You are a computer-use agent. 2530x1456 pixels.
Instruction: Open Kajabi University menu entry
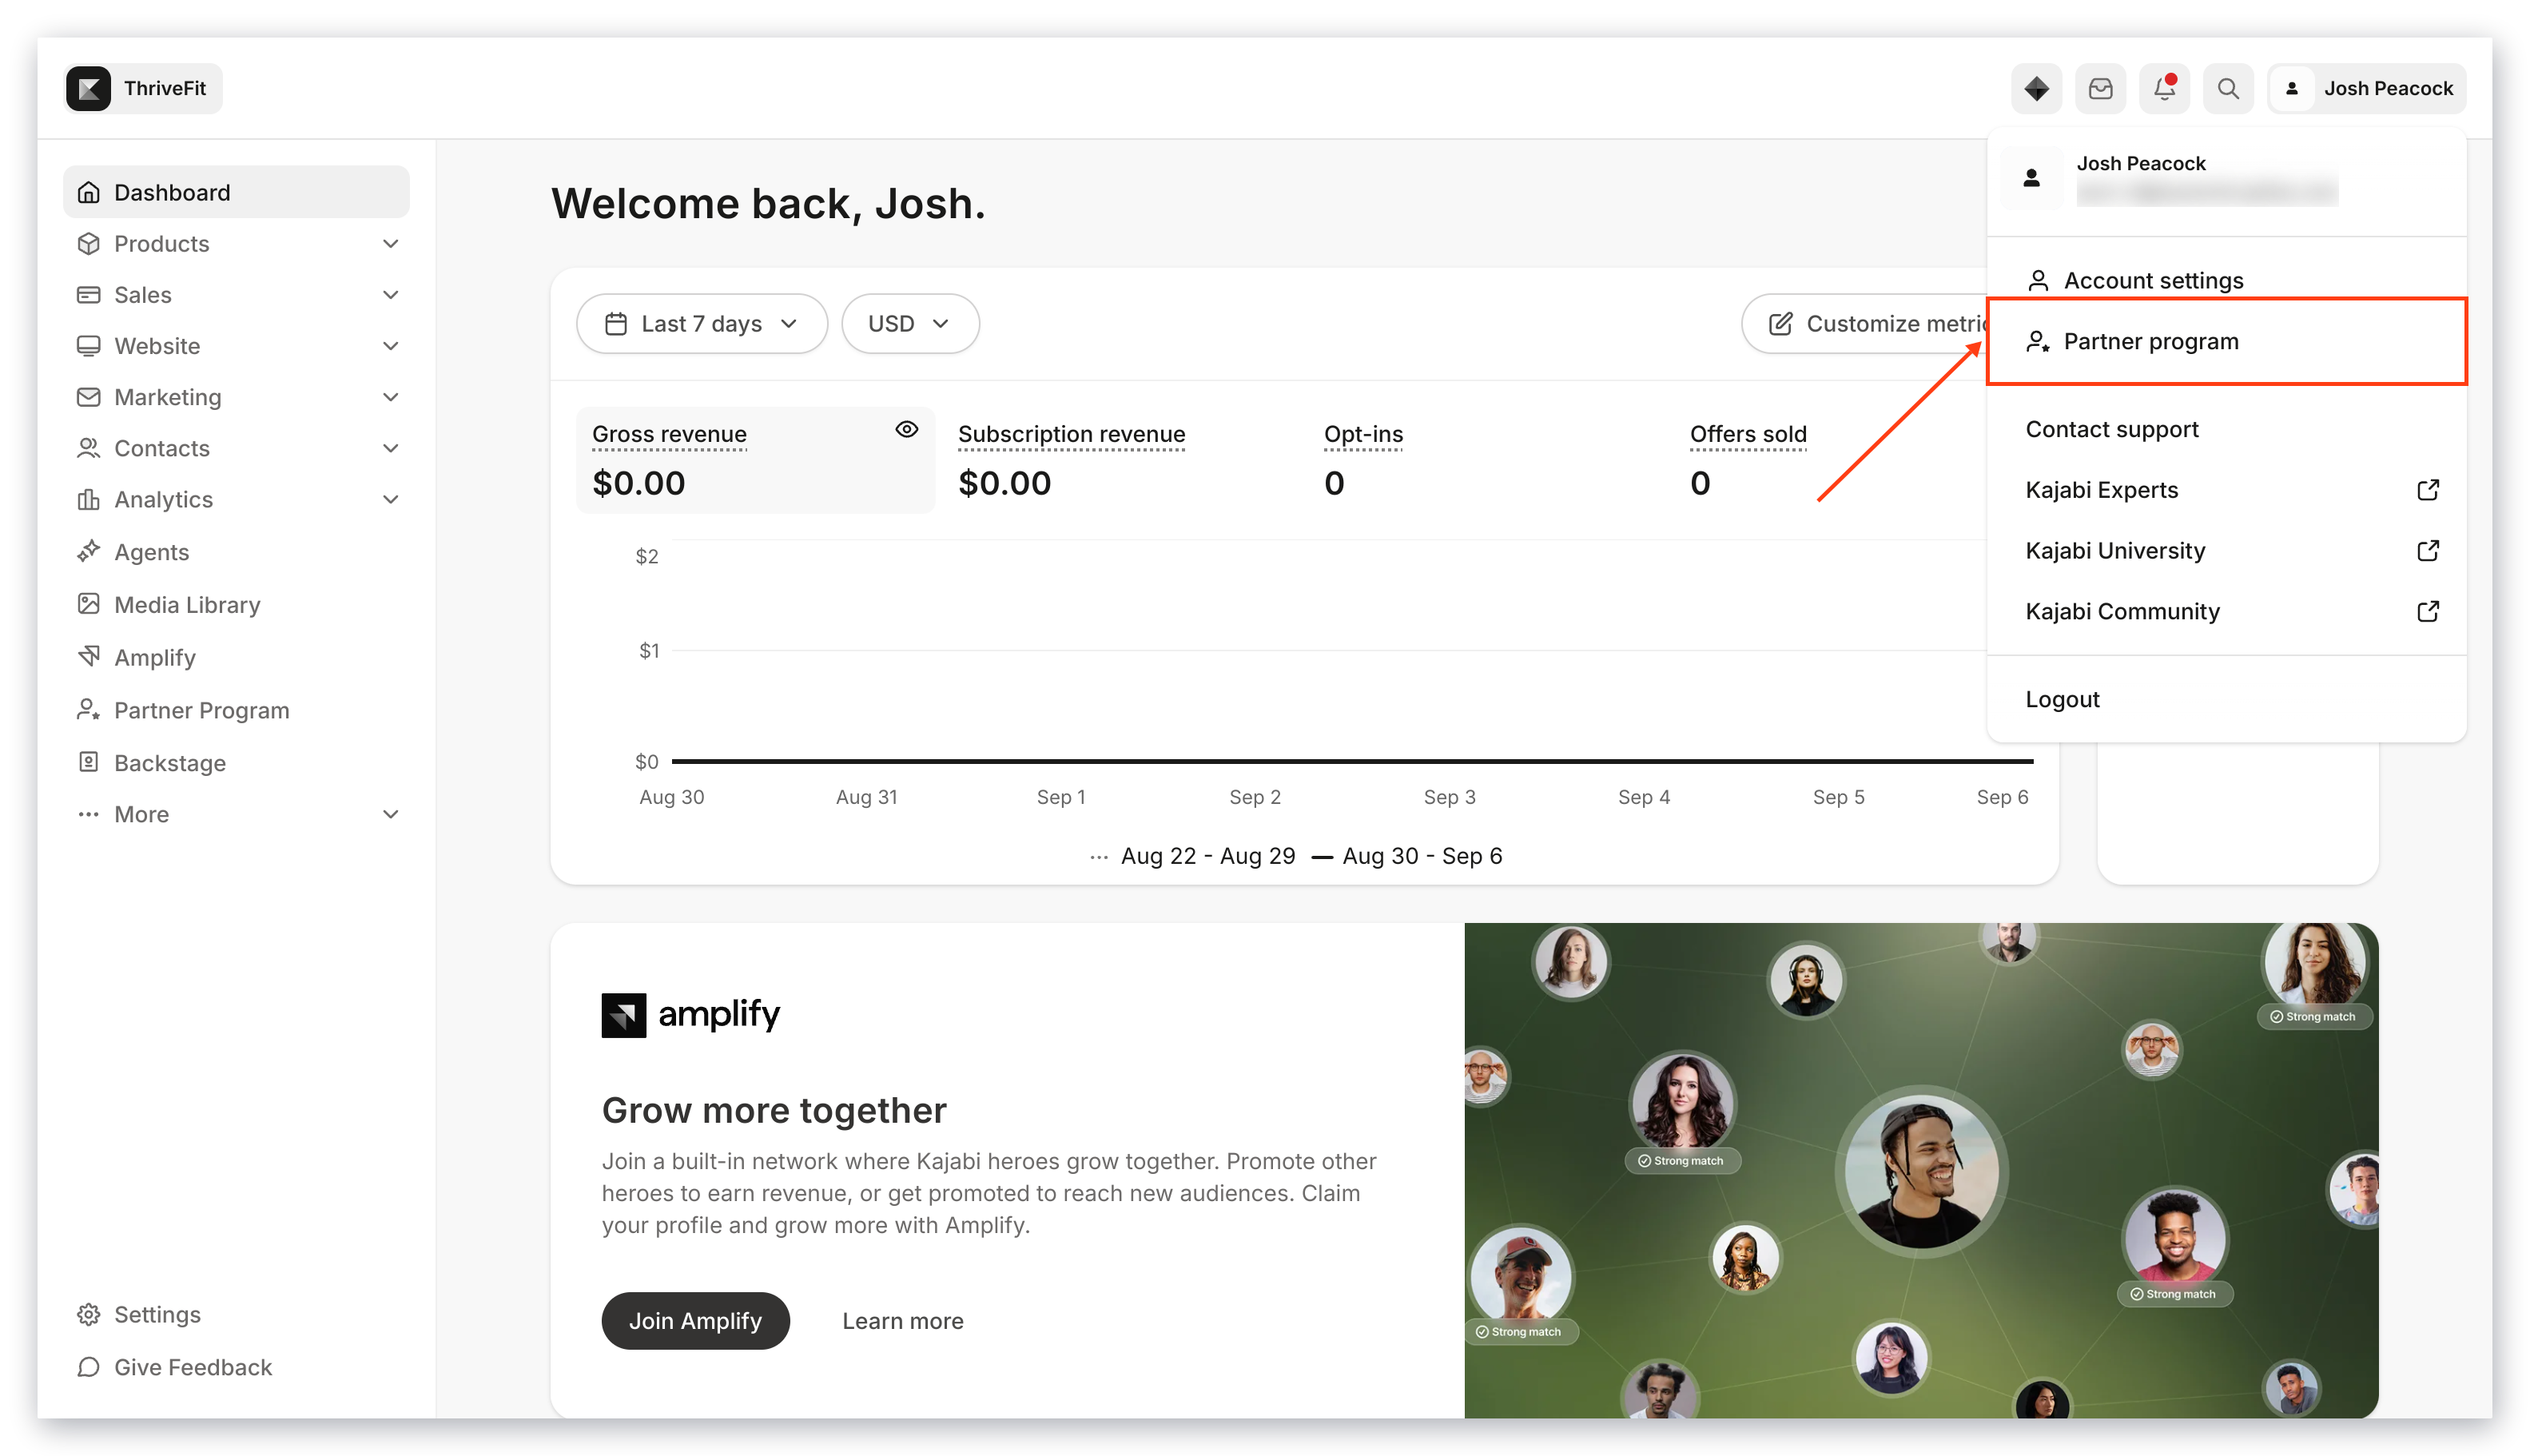click(x=2226, y=550)
